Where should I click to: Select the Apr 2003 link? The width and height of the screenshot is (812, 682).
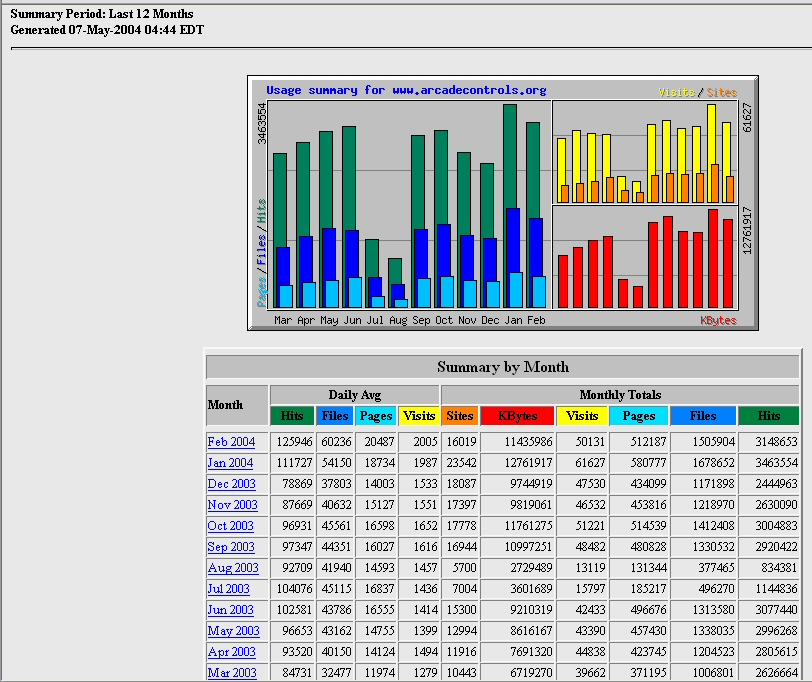pyautogui.click(x=231, y=652)
